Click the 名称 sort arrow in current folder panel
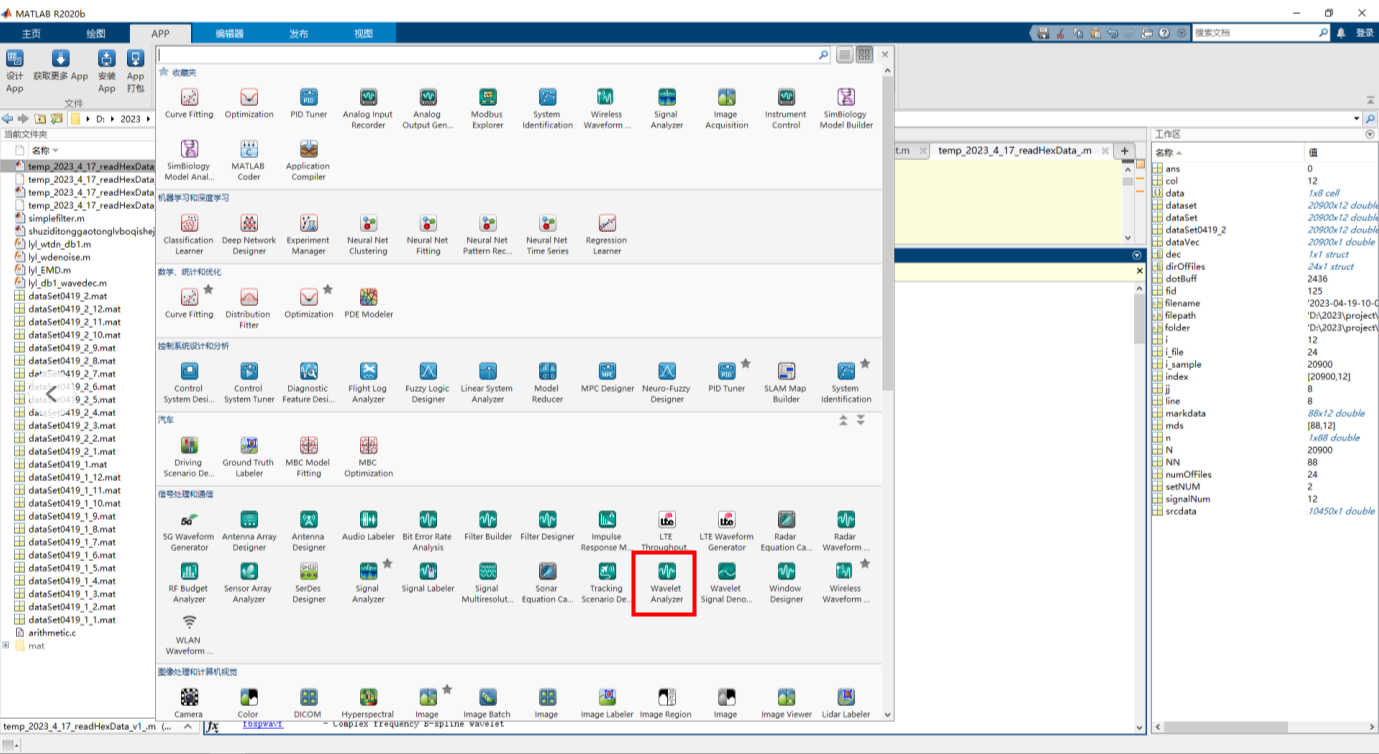Image resolution: width=1379 pixels, height=754 pixels. coord(56,151)
